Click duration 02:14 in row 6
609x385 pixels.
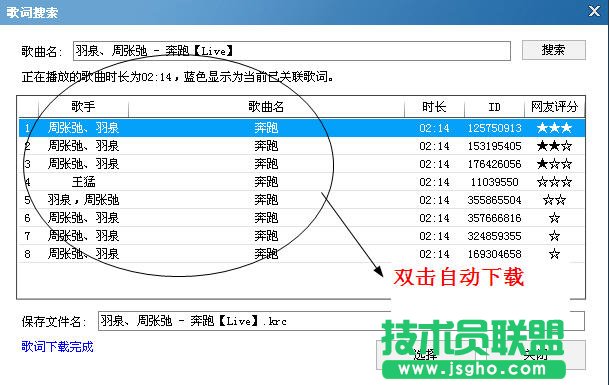tap(434, 218)
